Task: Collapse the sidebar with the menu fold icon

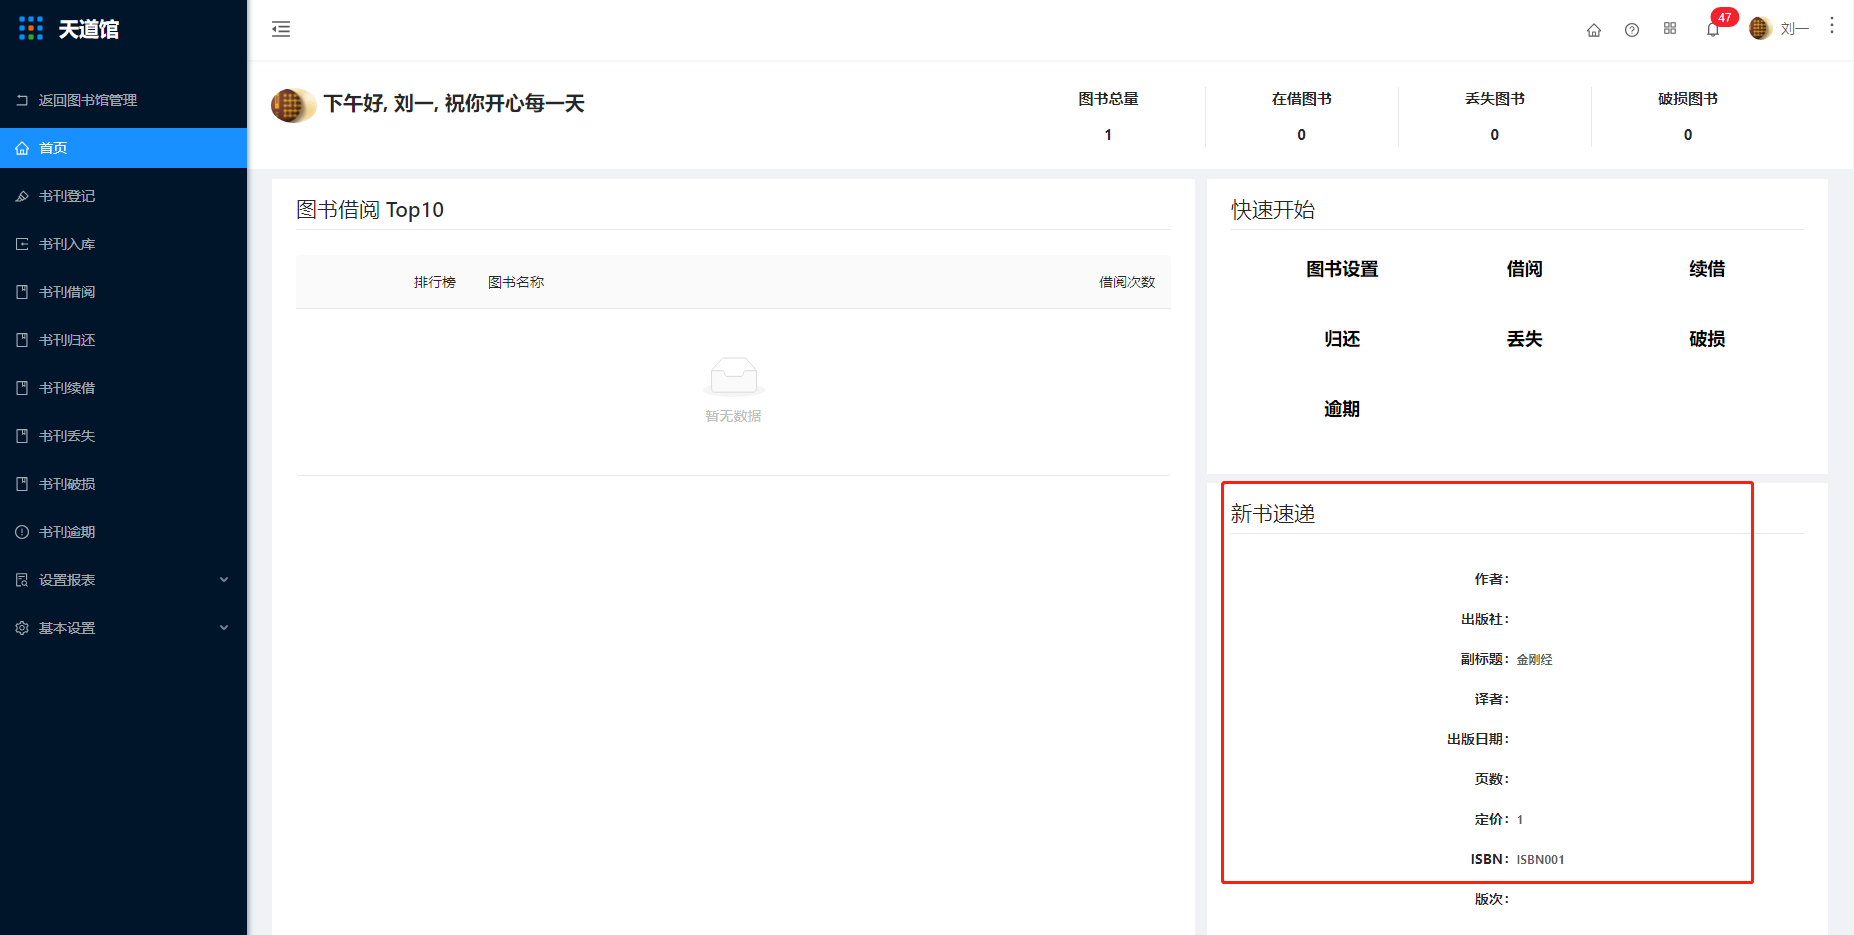Action: point(281,29)
